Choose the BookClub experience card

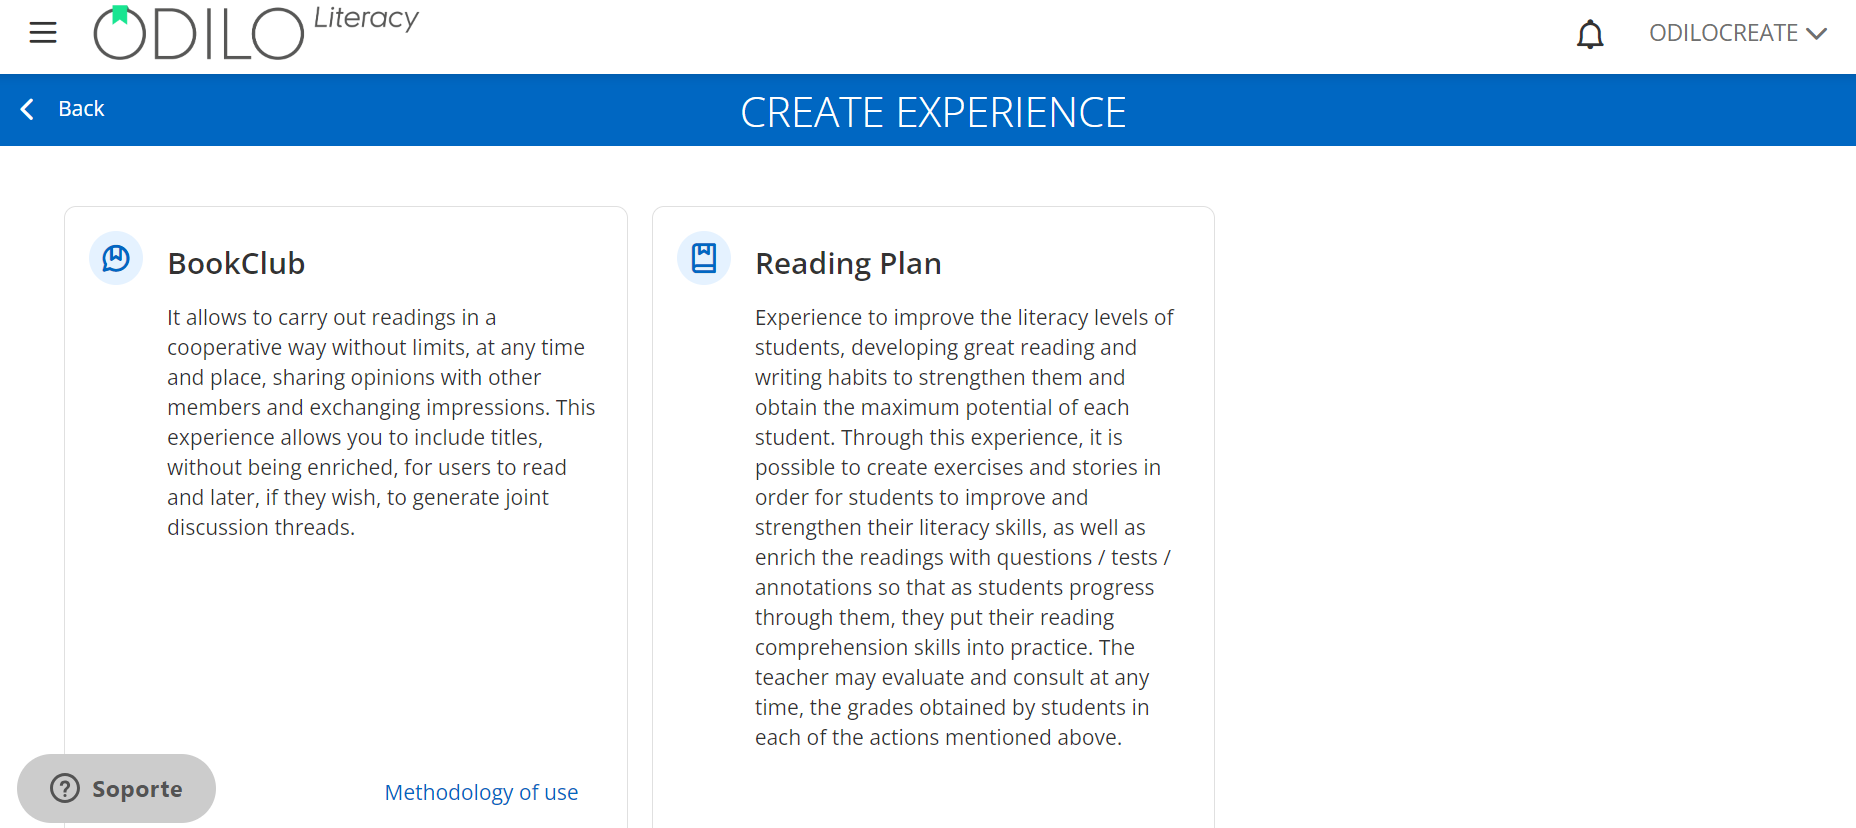pyautogui.click(x=346, y=517)
